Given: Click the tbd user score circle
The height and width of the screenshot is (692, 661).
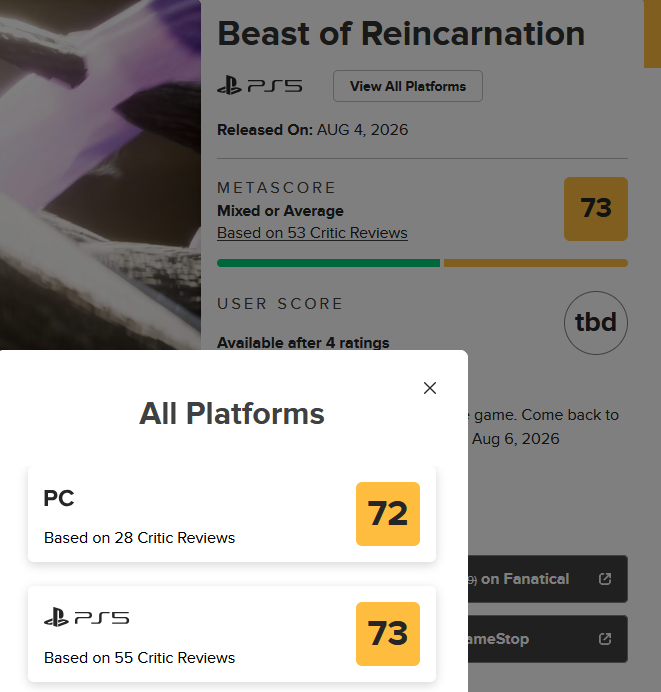Looking at the screenshot, I should coord(596,323).
